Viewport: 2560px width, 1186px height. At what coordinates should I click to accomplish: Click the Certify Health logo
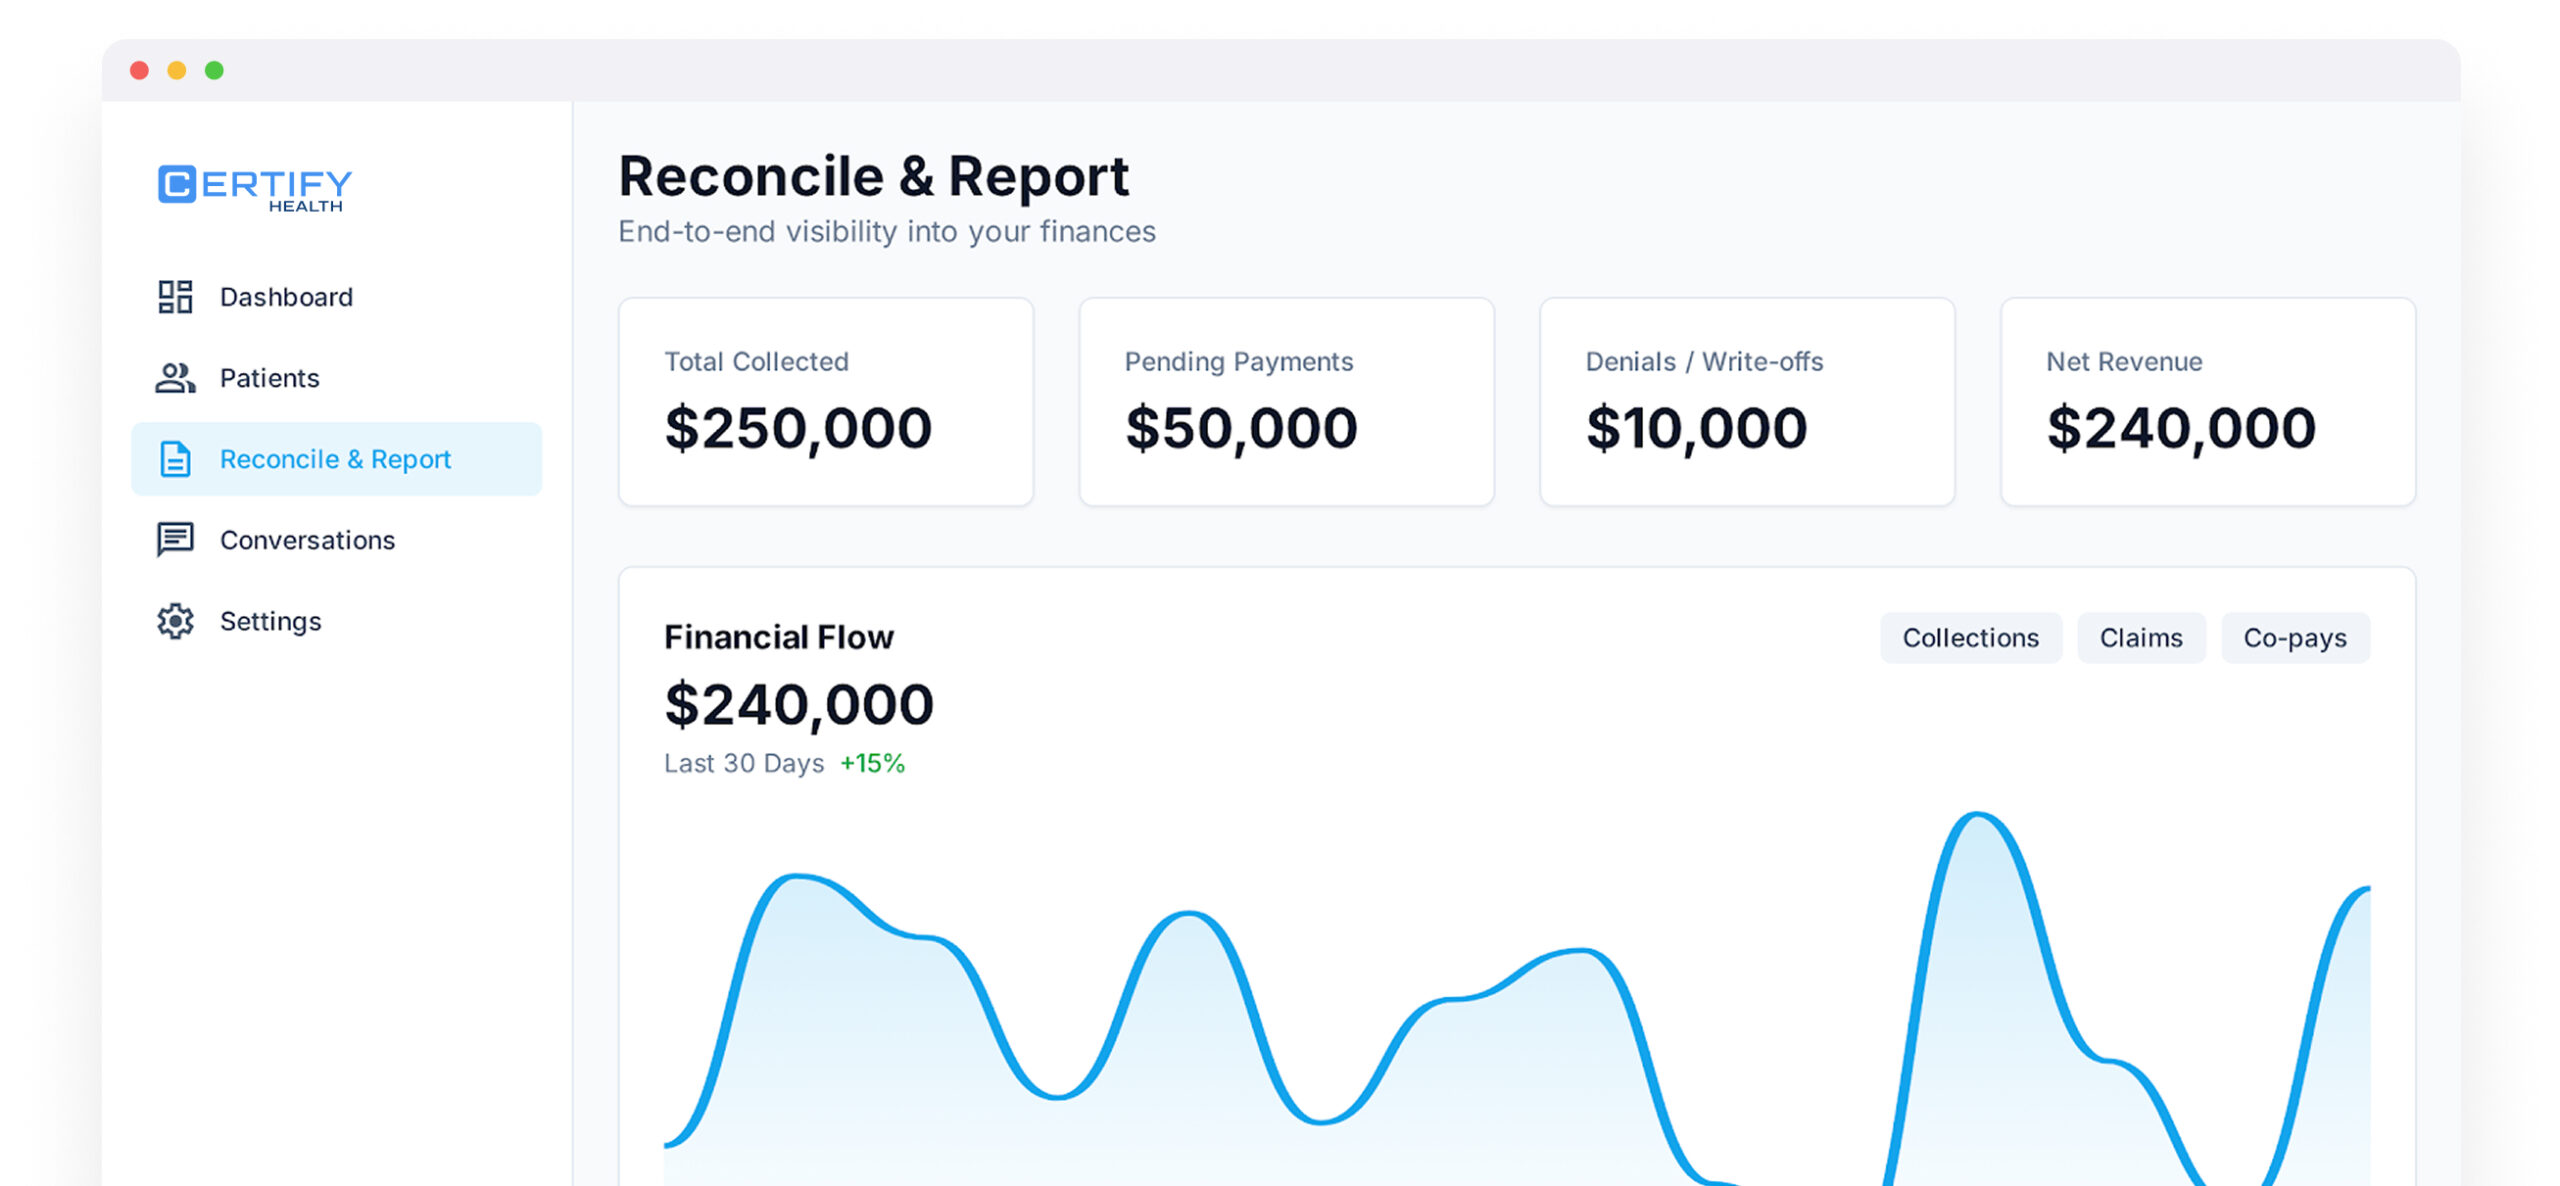[255, 187]
